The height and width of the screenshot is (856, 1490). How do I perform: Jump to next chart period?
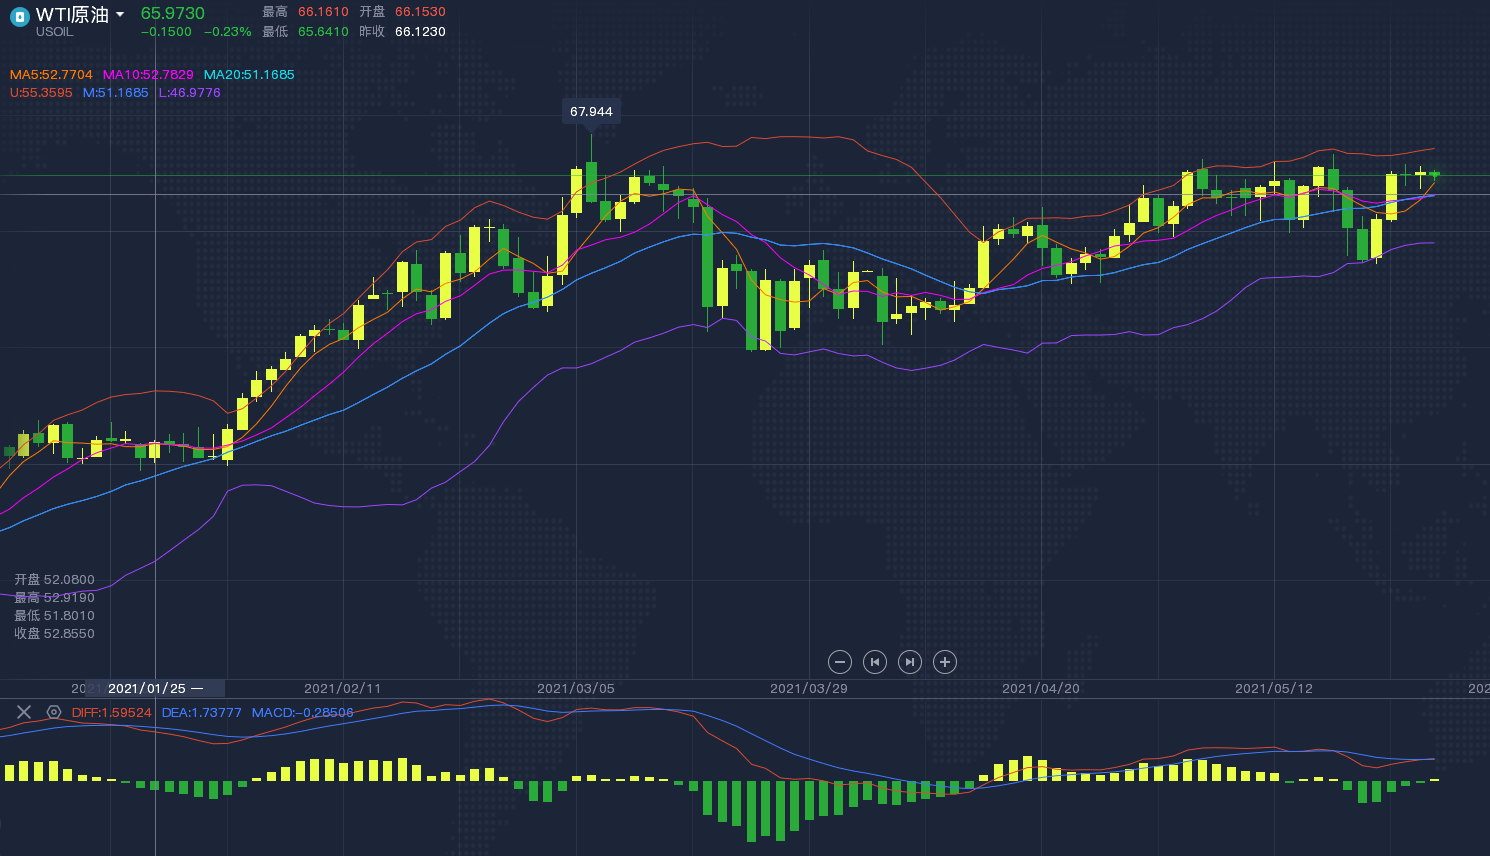click(x=910, y=662)
